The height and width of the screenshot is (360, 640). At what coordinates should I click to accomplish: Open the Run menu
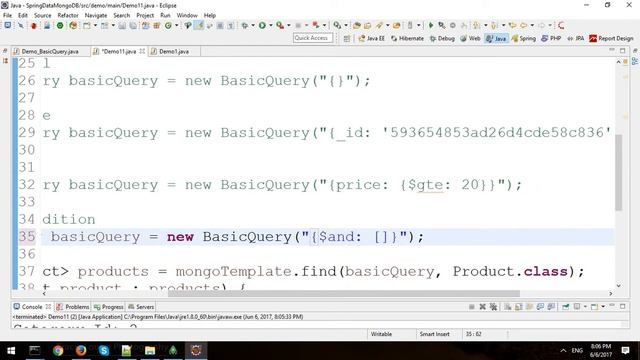click(165, 15)
